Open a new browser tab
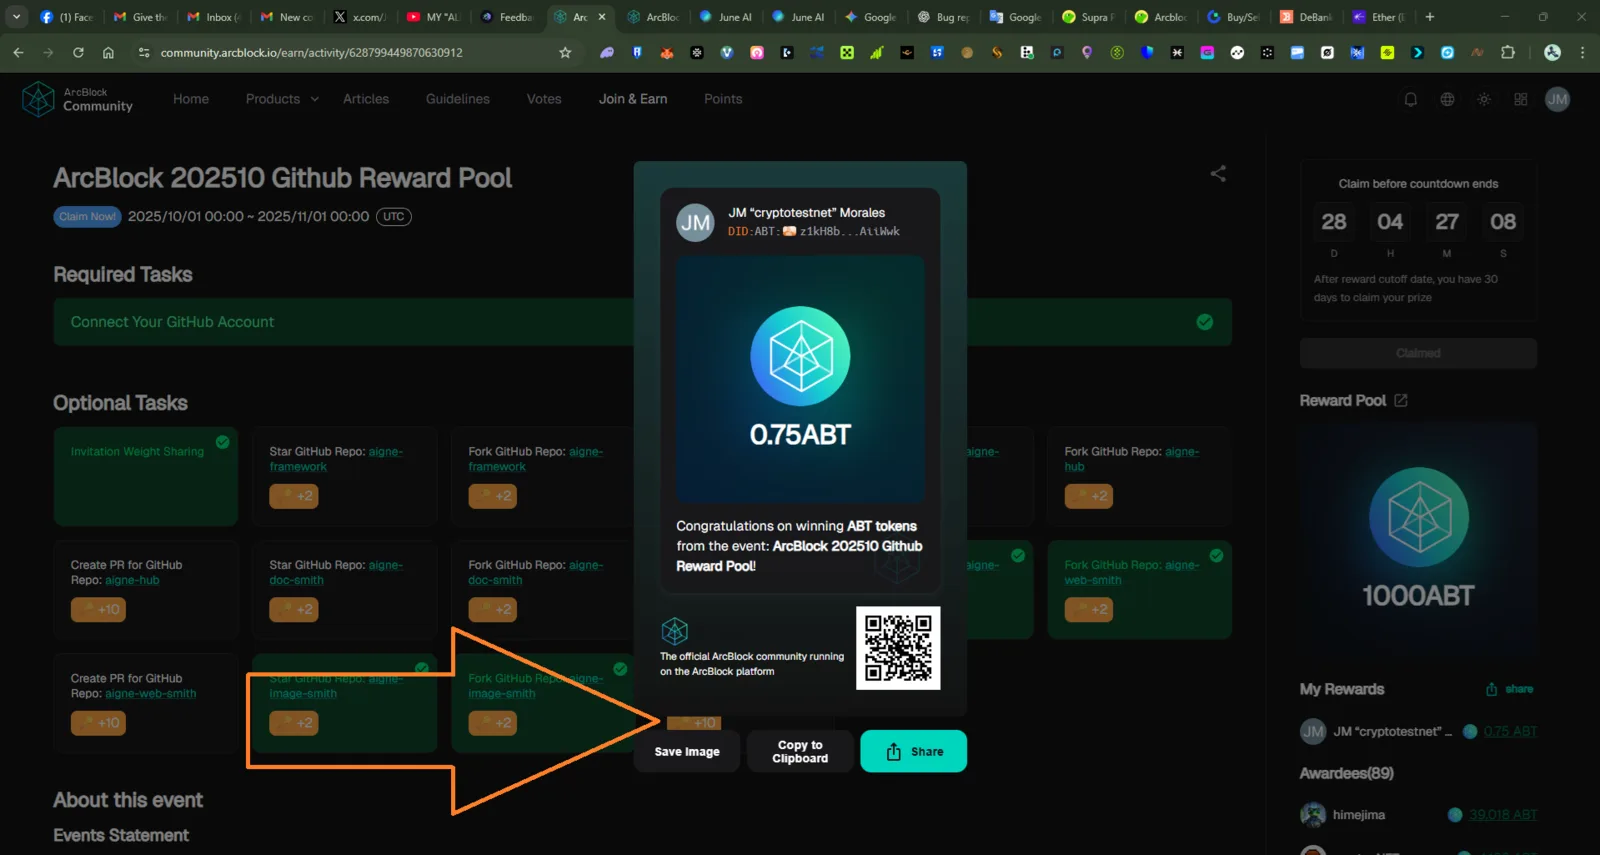The width and height of the screenshot is (1600, 855). 1430,17
